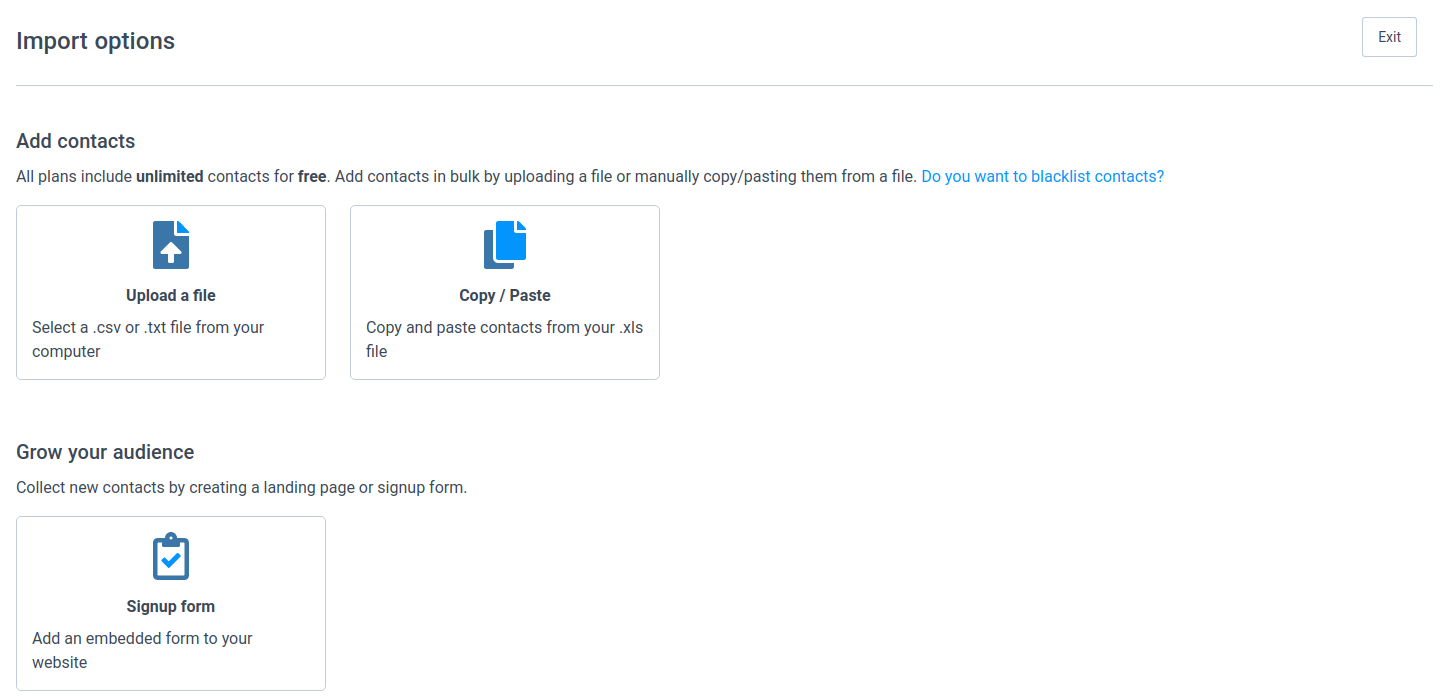
Task: Click "Add an embedded form to your website" text
Action: 142,638
